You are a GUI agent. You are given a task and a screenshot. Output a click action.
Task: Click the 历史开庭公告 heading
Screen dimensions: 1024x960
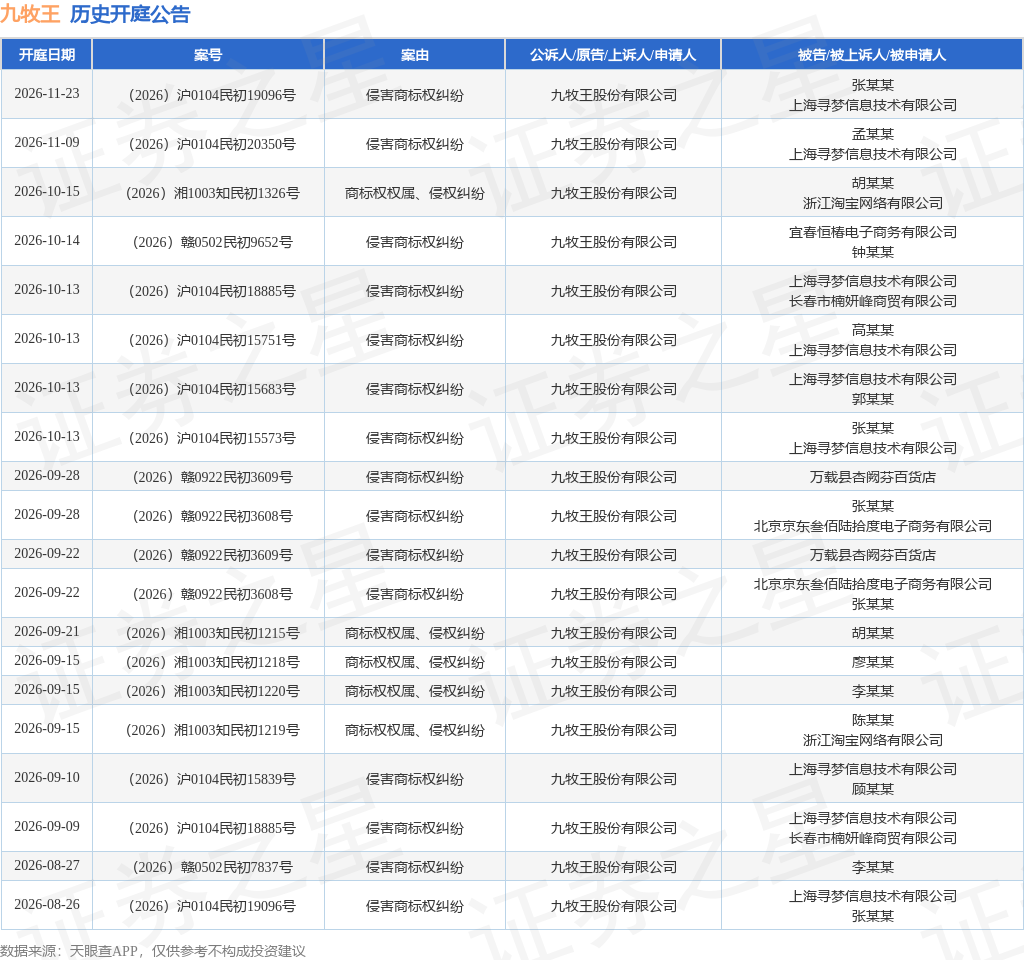click(x=130, y=14)
